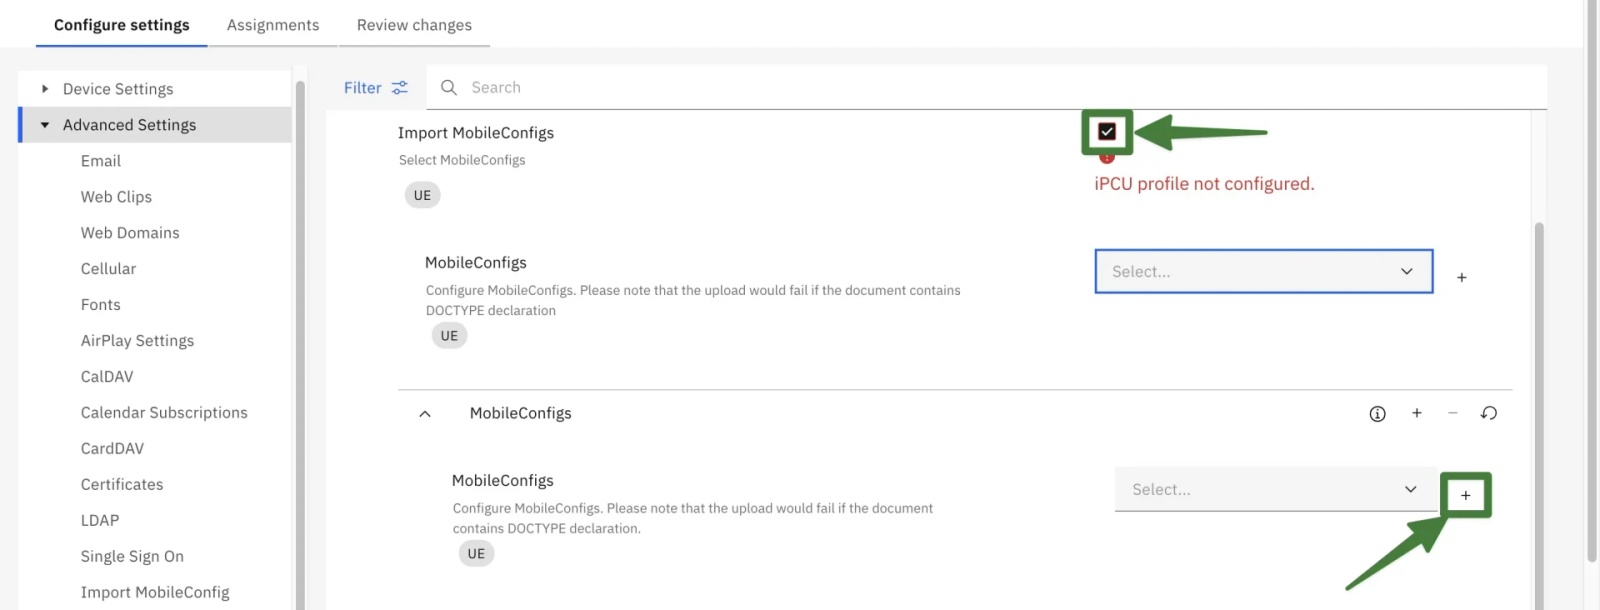Click the red error badge below the checkbox
Viewport: 1600px width, 610px height.
coord(1106,156)
